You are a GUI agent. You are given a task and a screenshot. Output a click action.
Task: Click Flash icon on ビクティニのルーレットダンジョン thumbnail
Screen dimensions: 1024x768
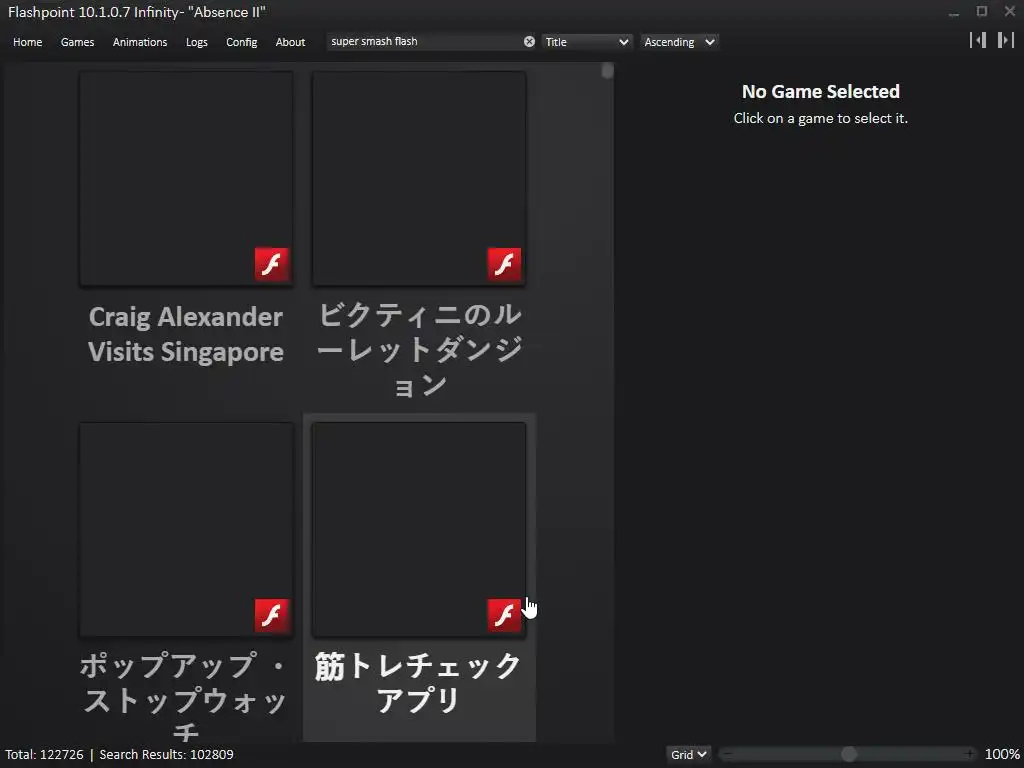504,264
